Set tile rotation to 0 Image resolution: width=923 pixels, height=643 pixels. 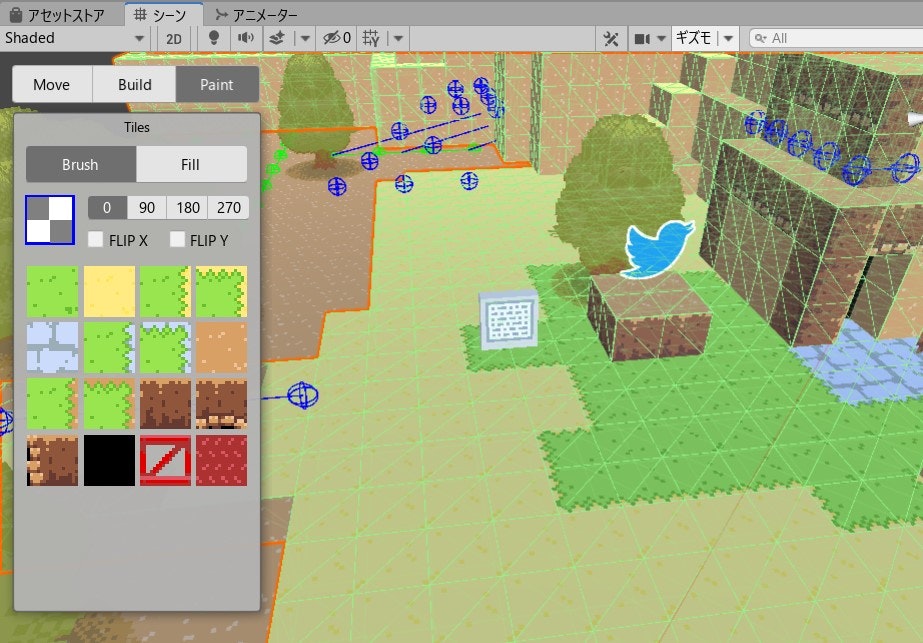(x=107, y=208)
